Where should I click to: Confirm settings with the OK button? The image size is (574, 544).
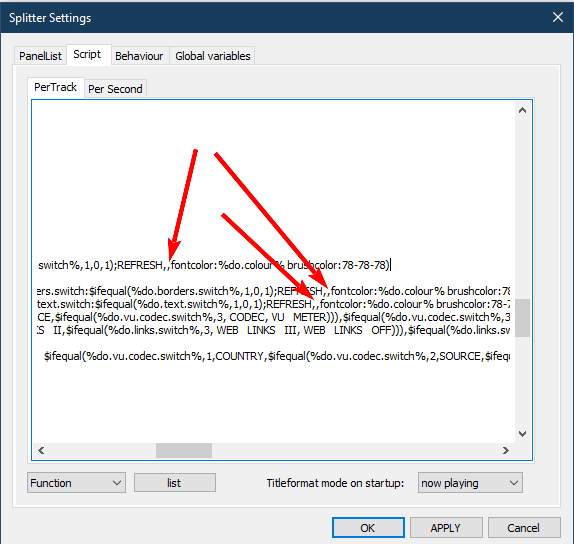(x=368, y=528)
